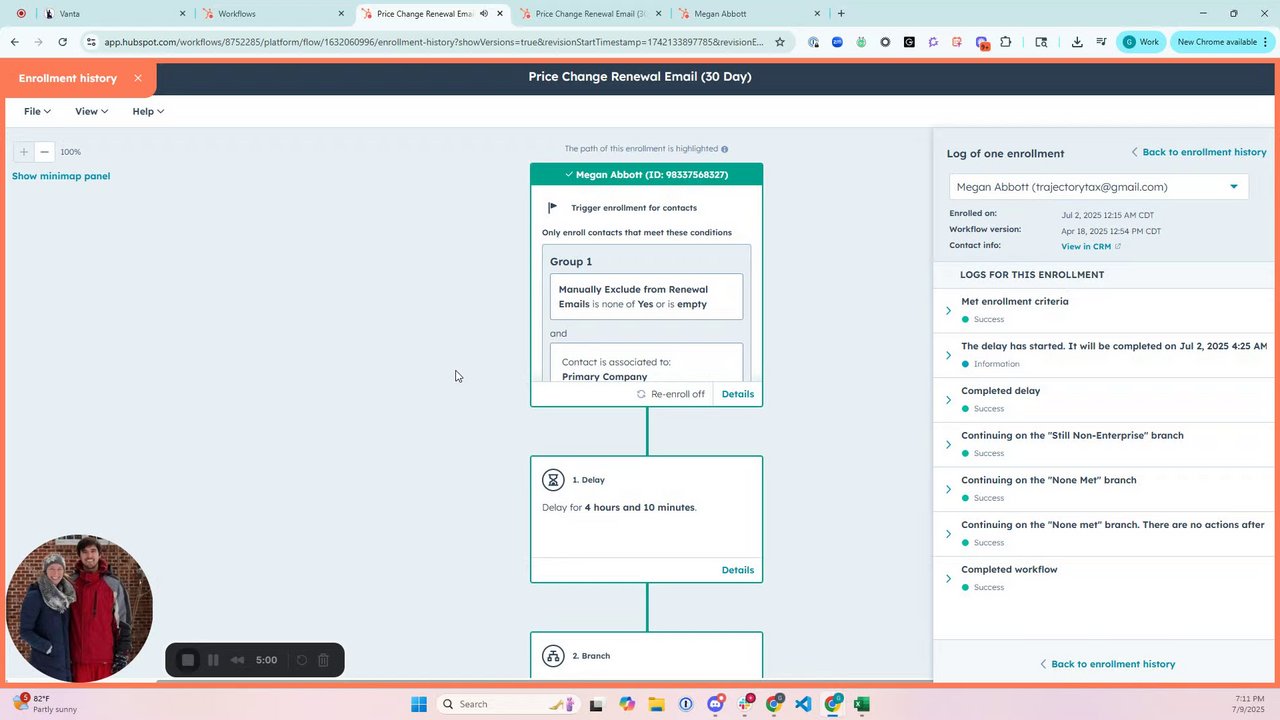Open the View menu
Image resolution: width=1280 pixels, height=720 pixels.
(x=91, y=111)
